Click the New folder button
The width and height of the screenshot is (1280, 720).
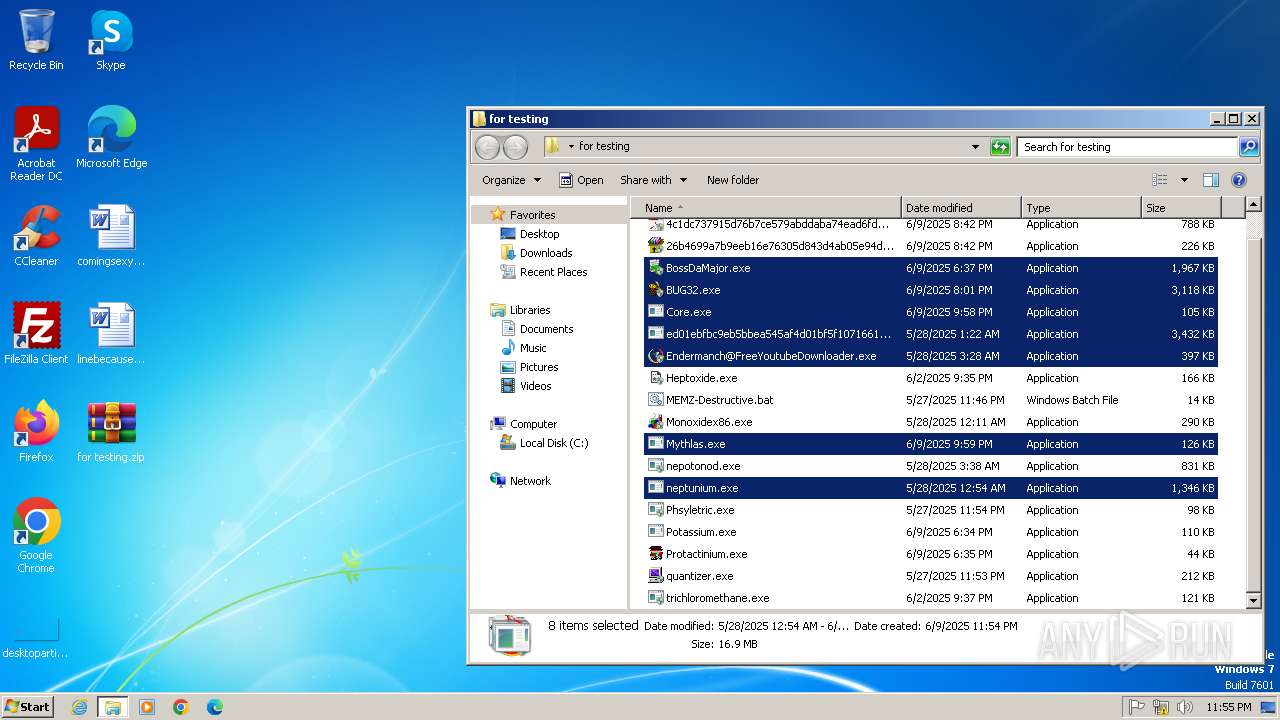[x=733, y=180]
